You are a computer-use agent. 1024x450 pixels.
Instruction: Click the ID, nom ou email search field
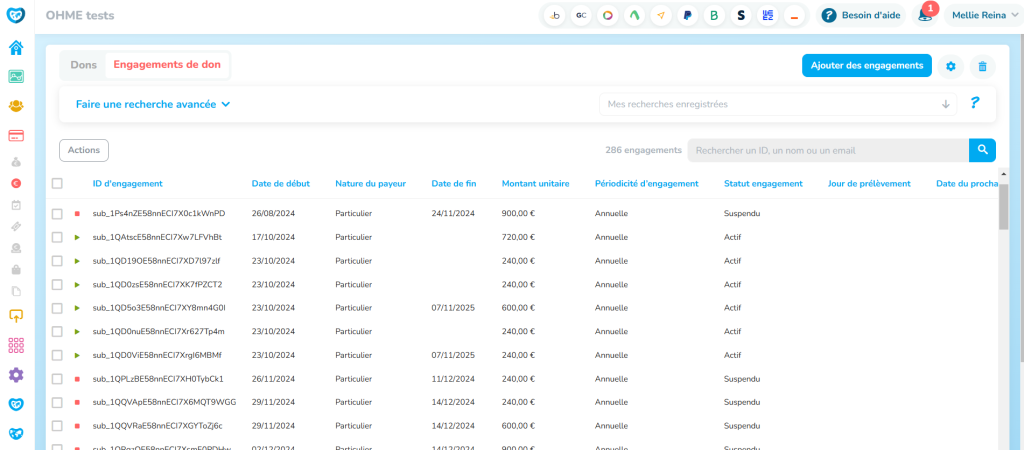pos(827,150)
